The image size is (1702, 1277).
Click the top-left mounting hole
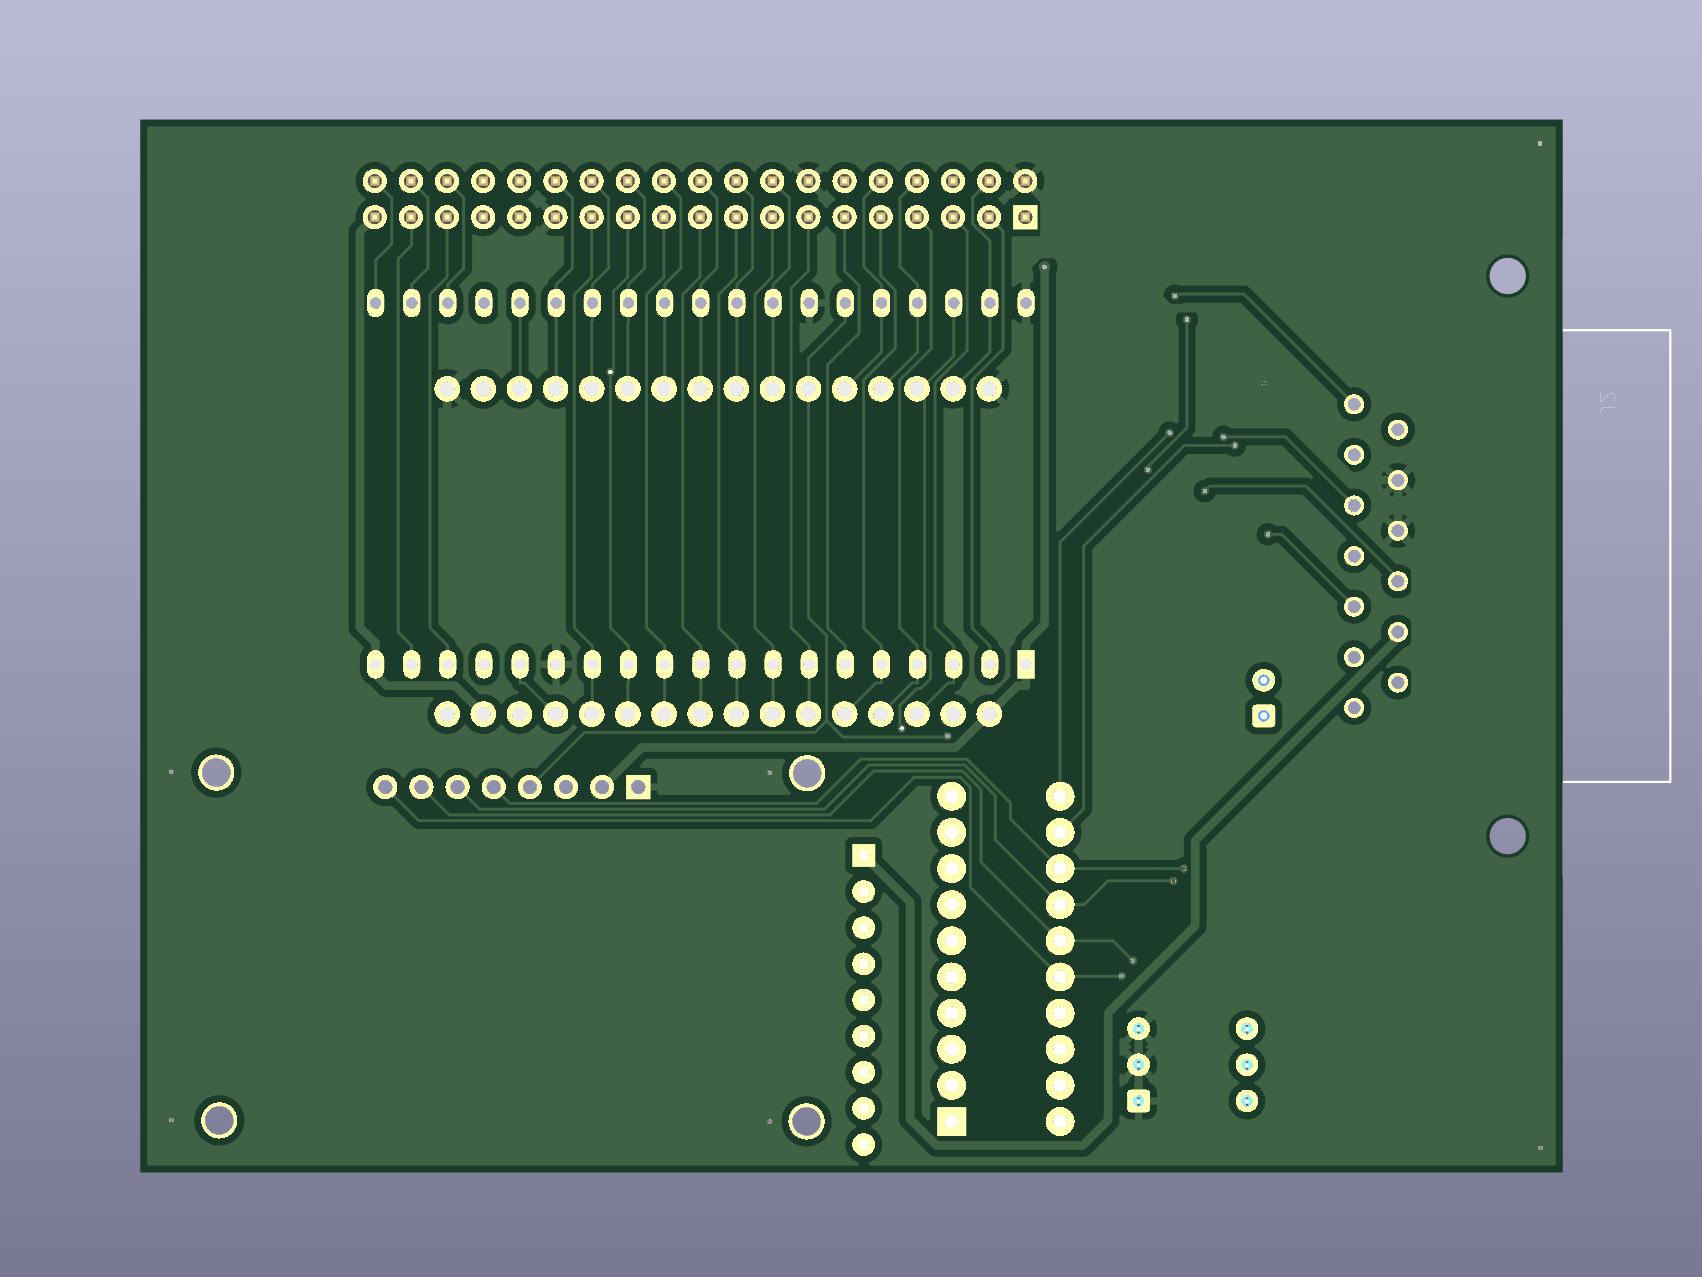218,770
